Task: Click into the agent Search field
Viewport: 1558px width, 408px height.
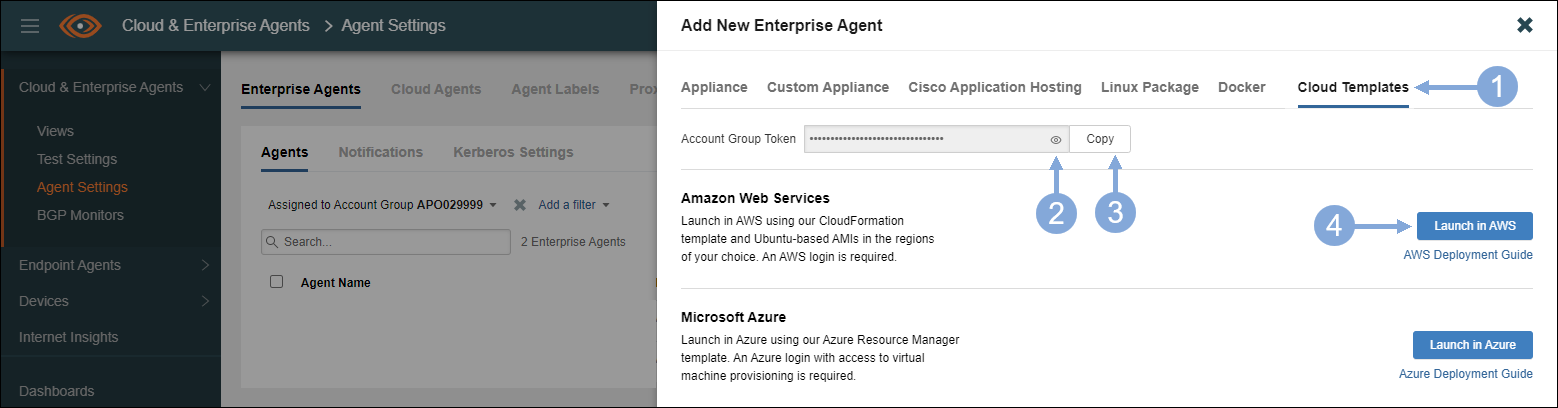Action: pyautogui.click(x=385, y=242)
